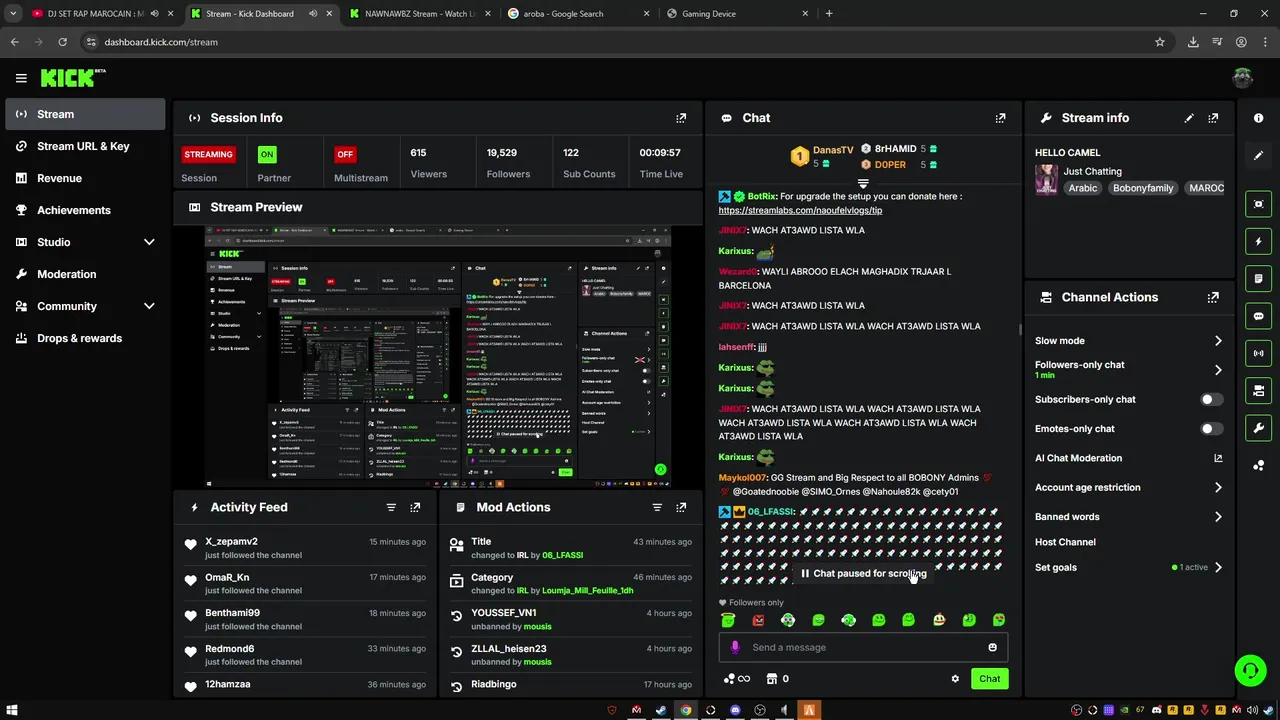Open Steam from the taskbar

click(661, 710)
